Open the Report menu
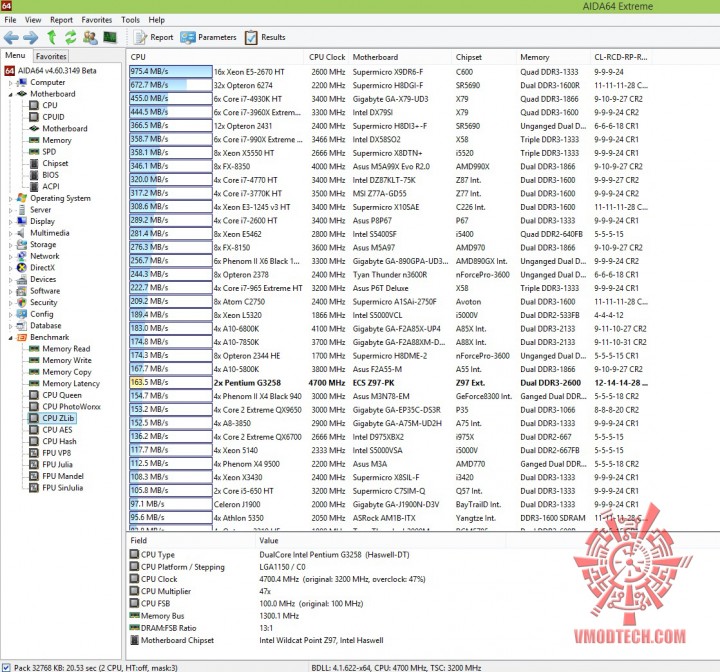 click(x=62, y=20)
